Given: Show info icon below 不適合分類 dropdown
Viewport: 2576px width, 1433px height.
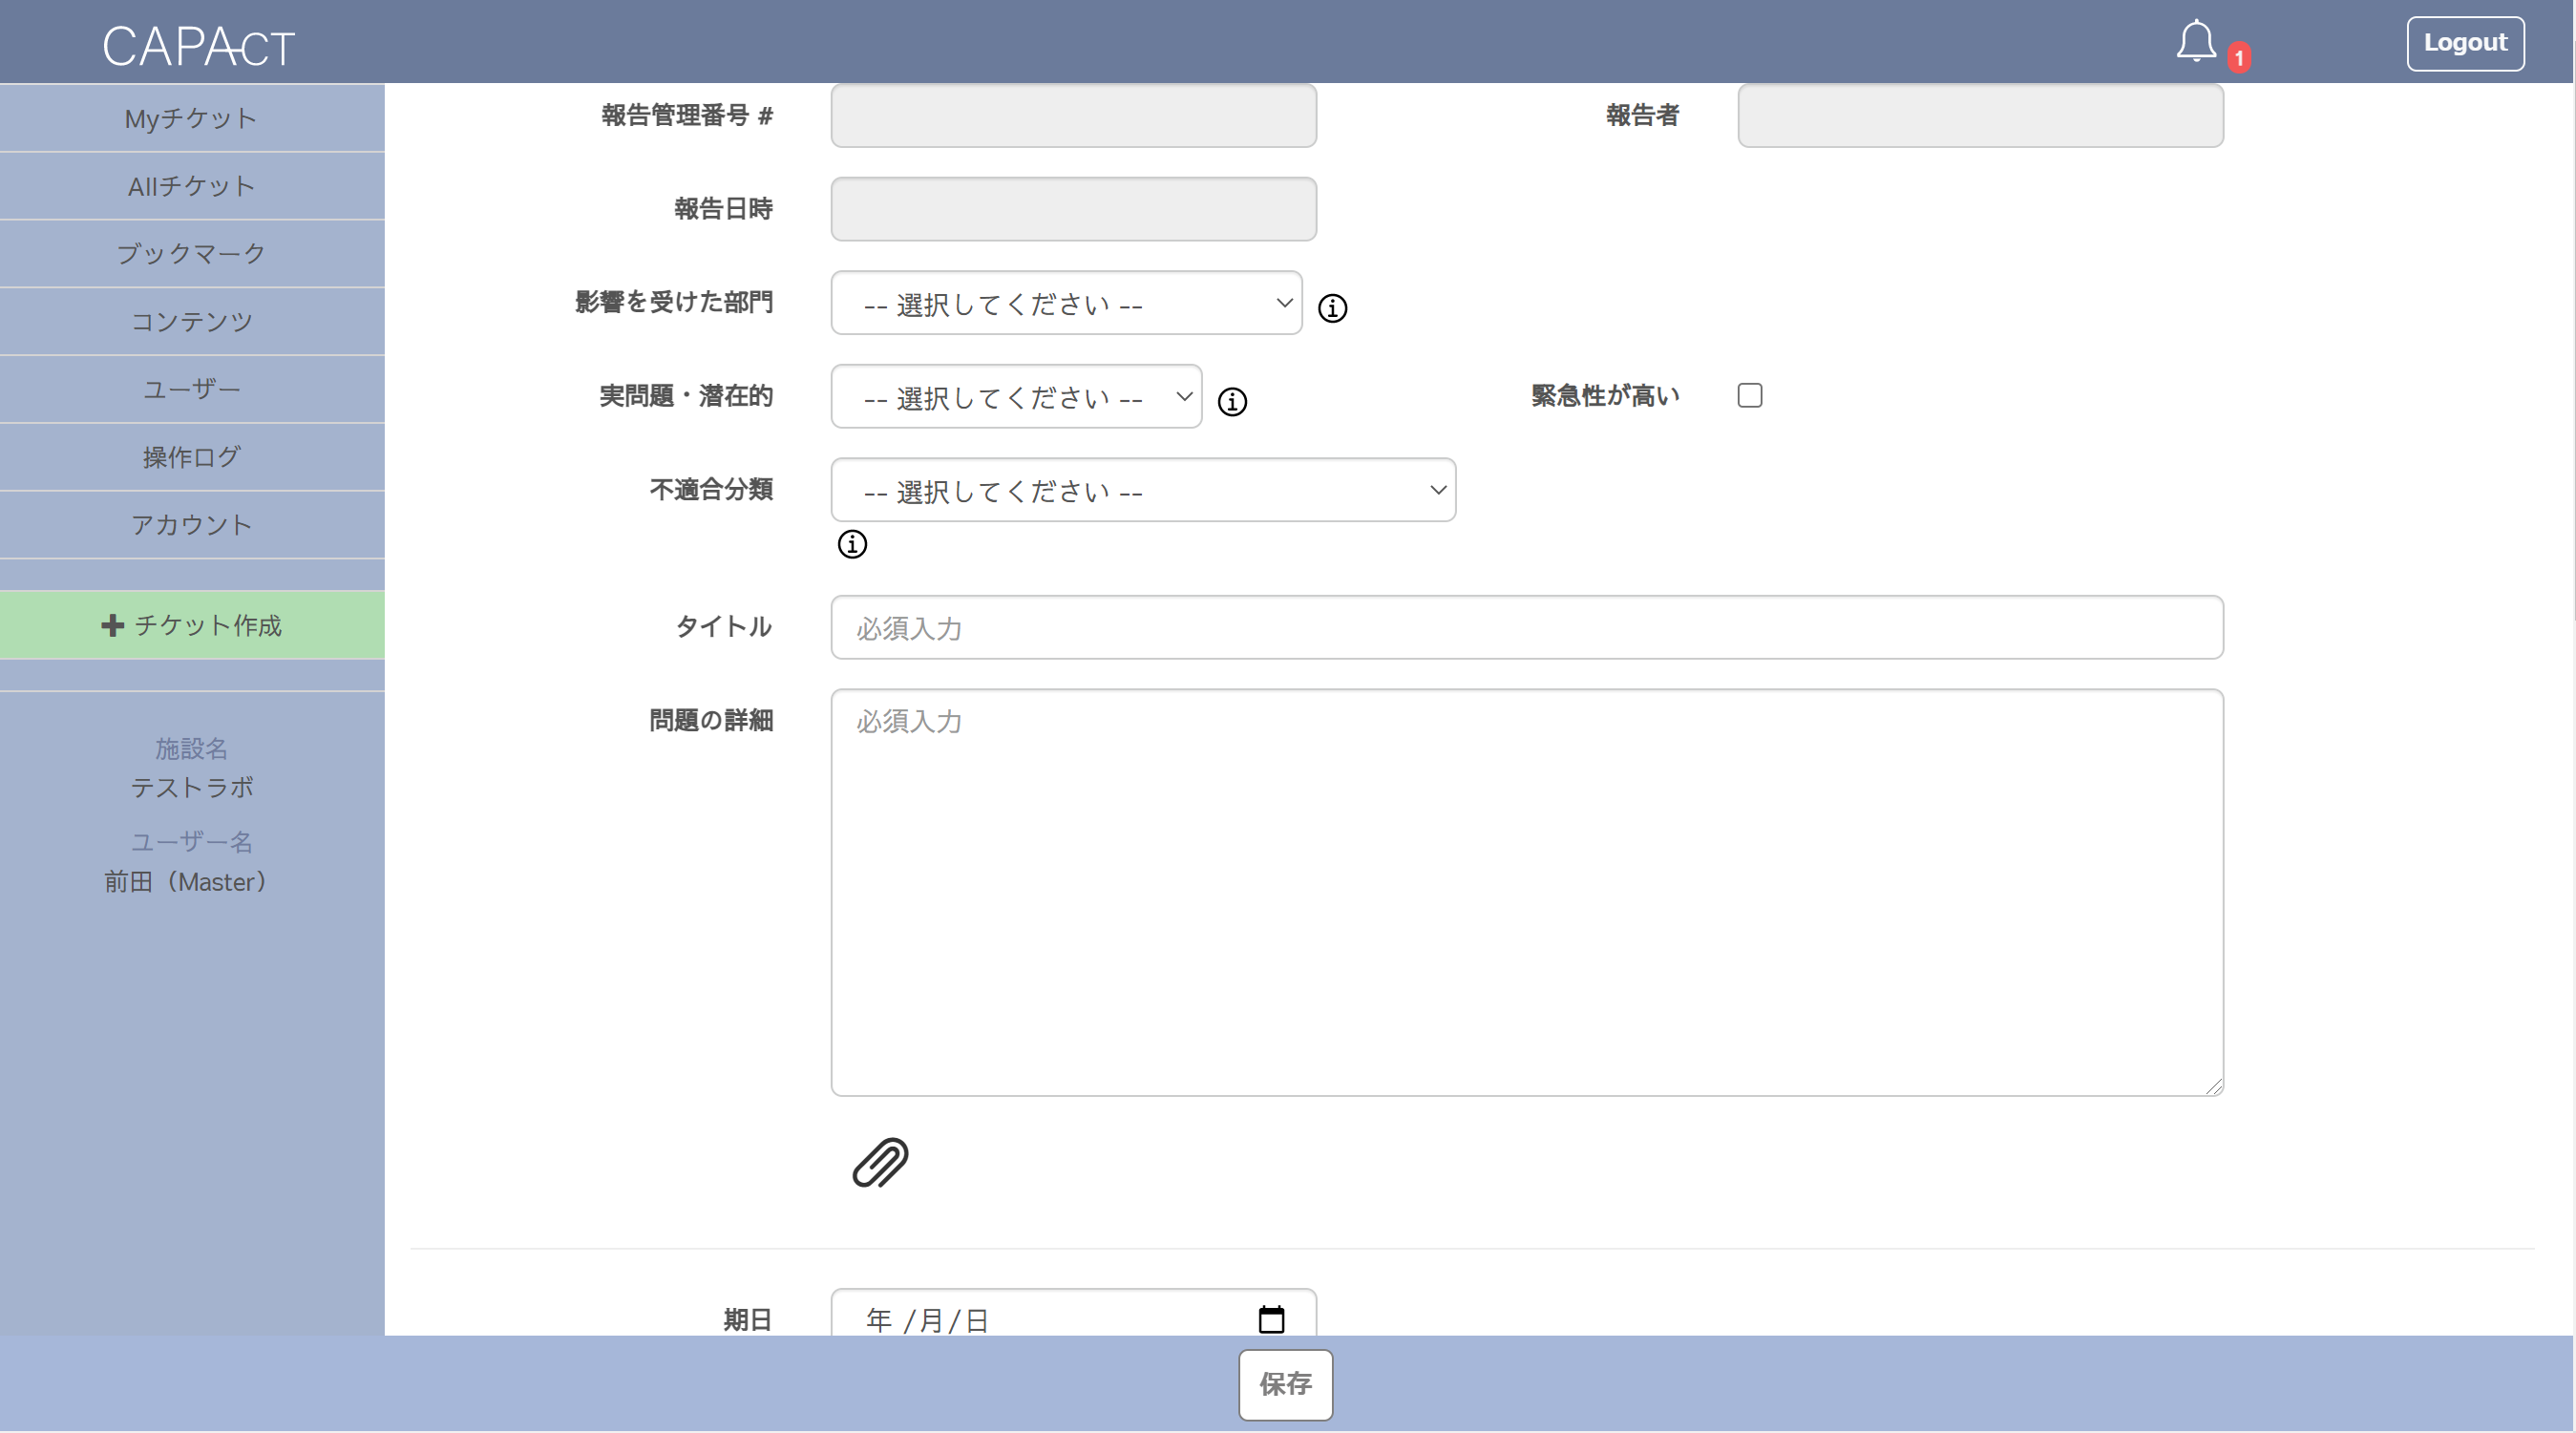Looking at the screenshot, I should (x=852, y=544).
